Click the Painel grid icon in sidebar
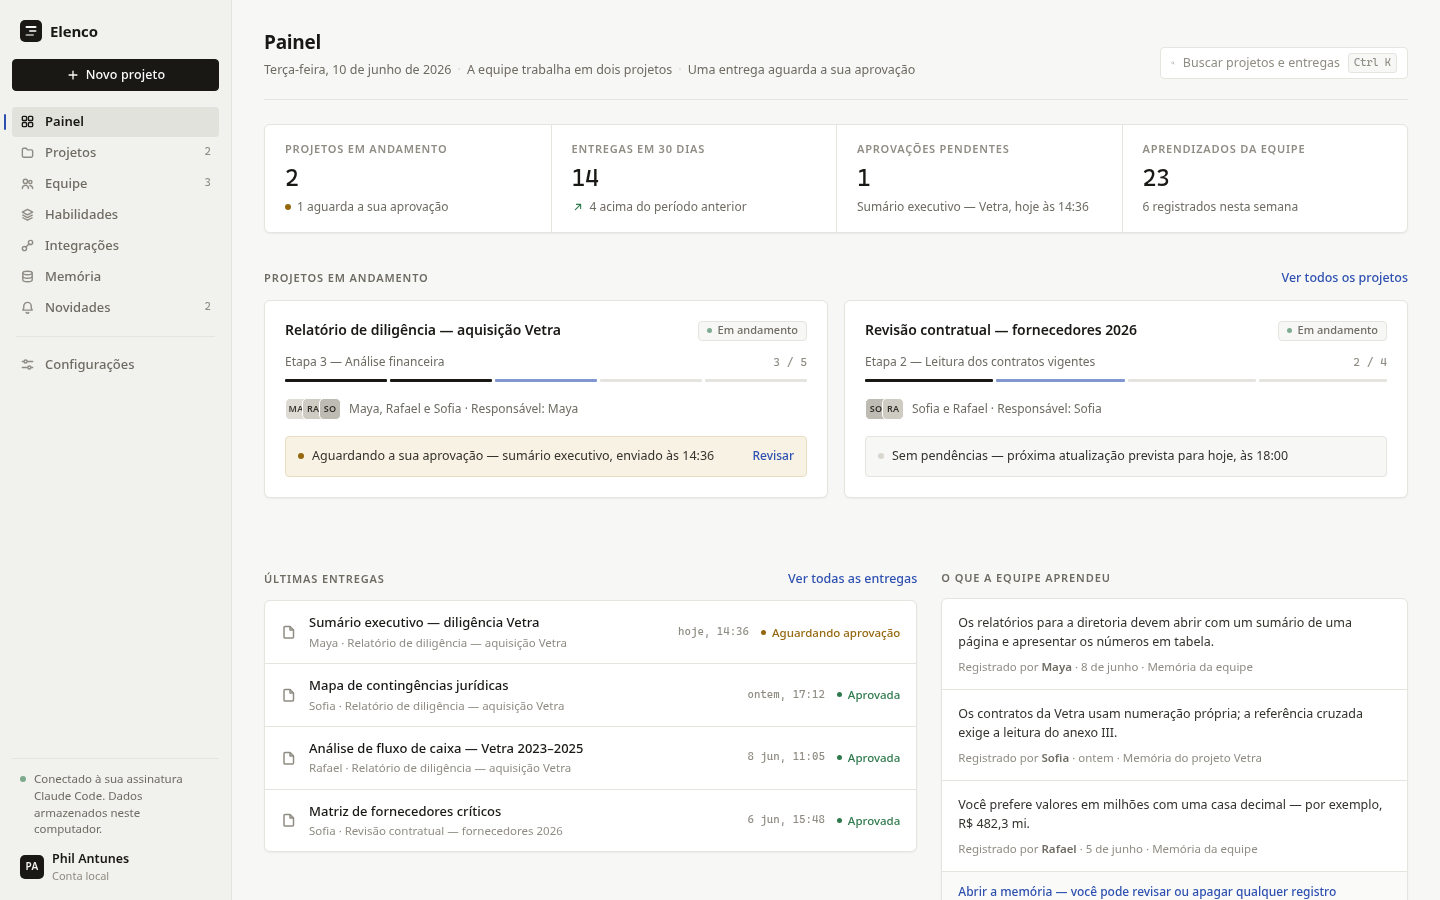Viewport: 1440px width, 900px height. point(28,122)
